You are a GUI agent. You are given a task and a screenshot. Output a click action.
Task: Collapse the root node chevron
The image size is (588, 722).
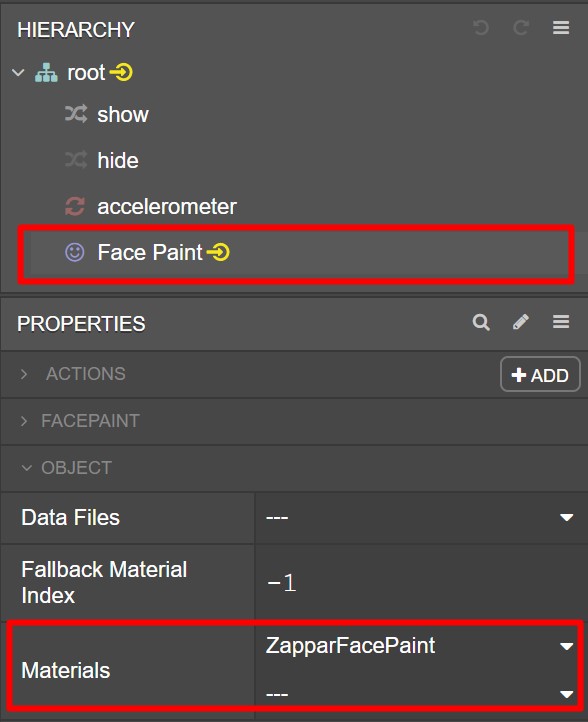point(18,73)
